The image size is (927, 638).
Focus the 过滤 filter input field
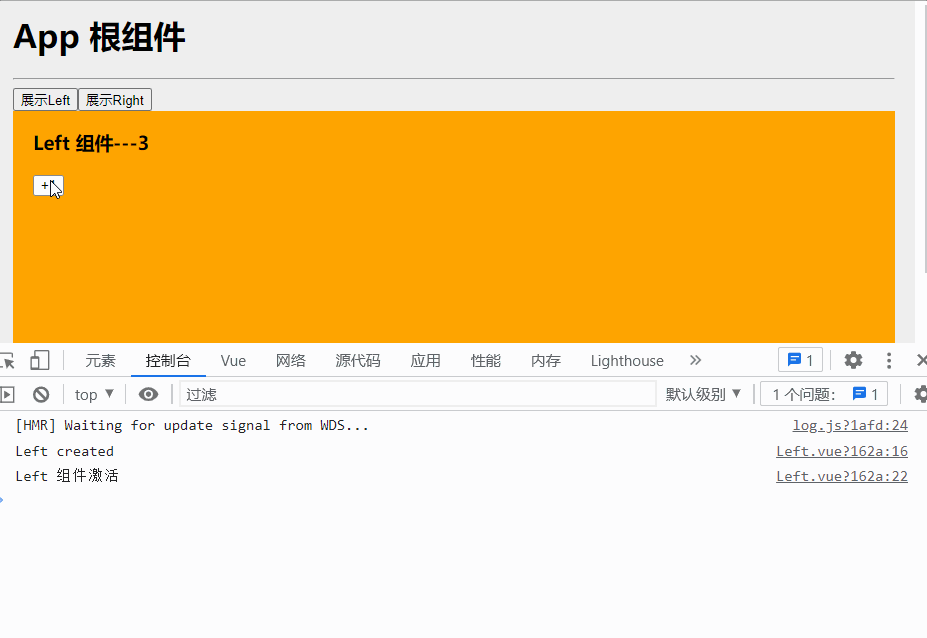pyautogui.click(x=417, y=394)
